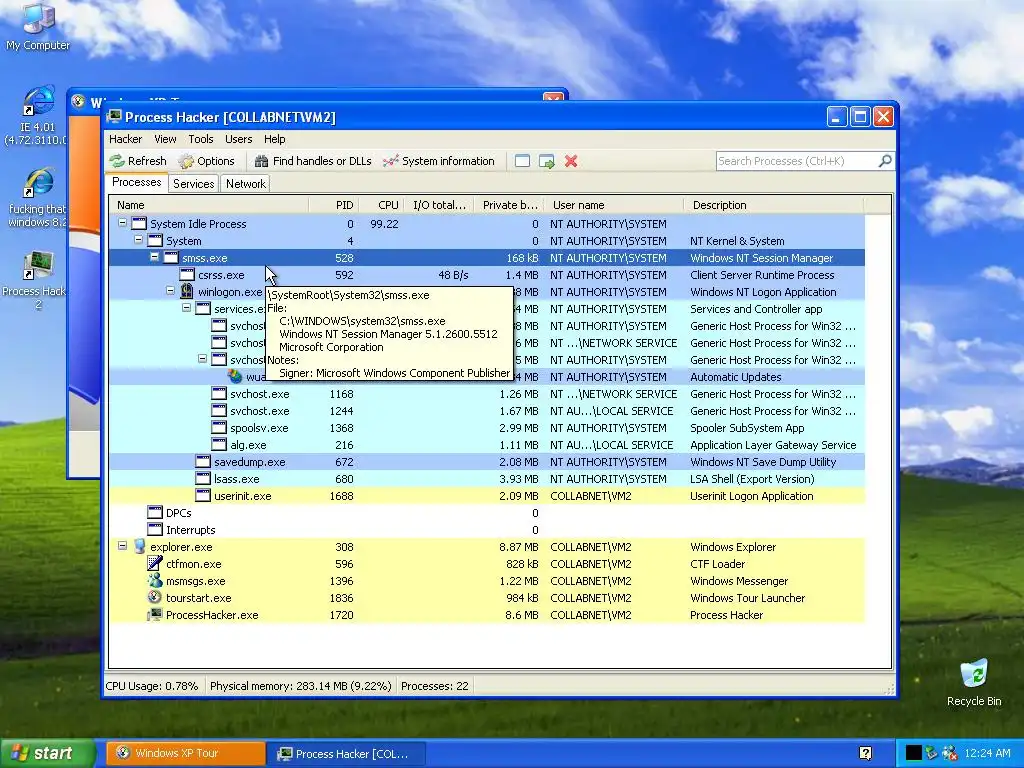Click Process Hacker taskbar button

pyautogui.click(x=347, y=754)
